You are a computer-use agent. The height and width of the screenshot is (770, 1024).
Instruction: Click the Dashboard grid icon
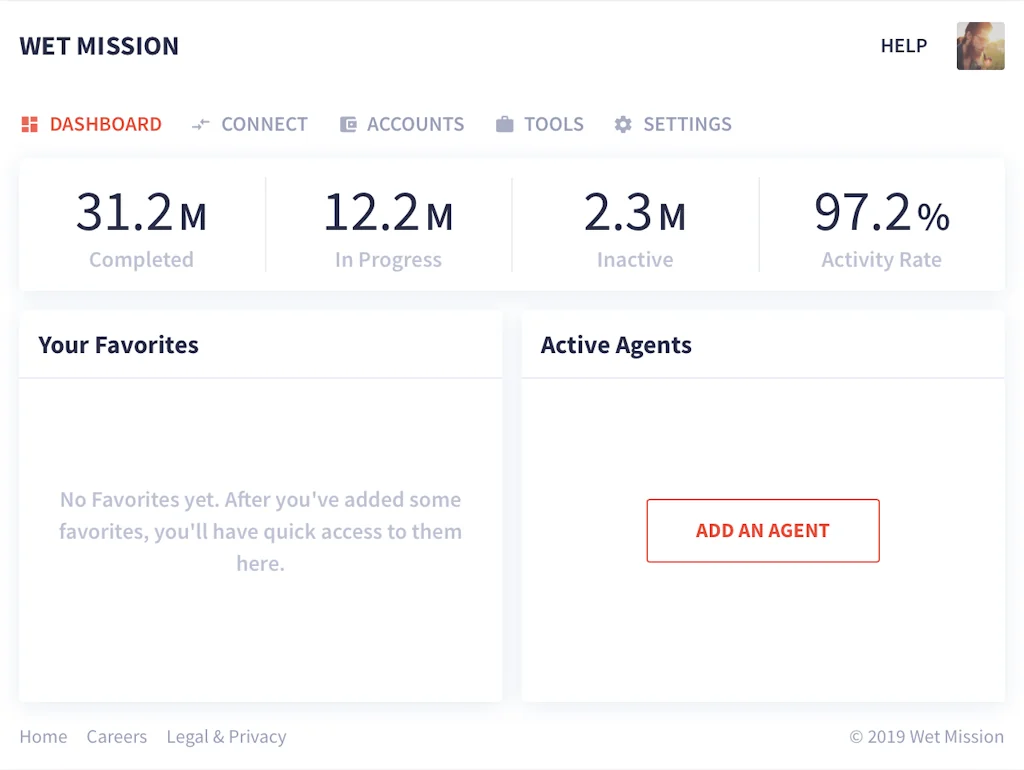[29, 125]
